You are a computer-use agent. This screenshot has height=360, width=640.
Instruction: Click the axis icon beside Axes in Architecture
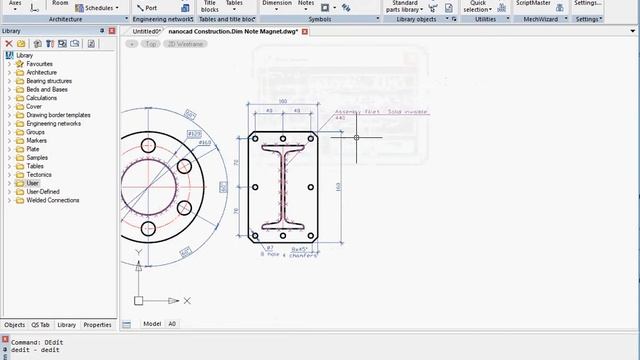[x=35, y=7]
